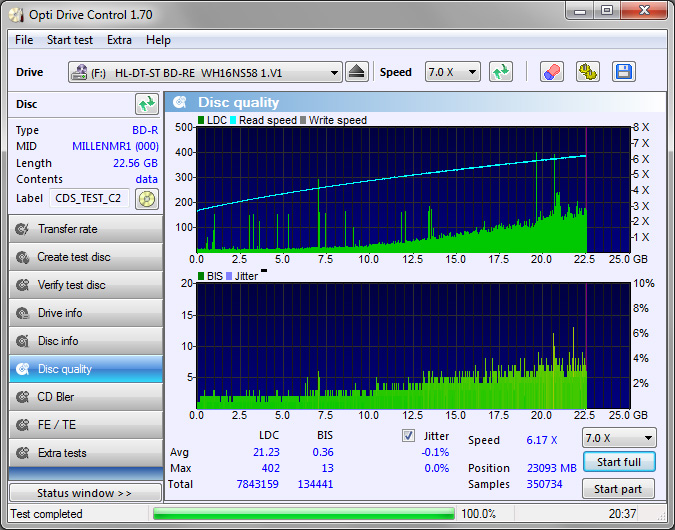The height and width of the screenshot is (530, 675).
Task: Click the disc label edit icon
Action: pyautogui.click(x=147, y=198)
